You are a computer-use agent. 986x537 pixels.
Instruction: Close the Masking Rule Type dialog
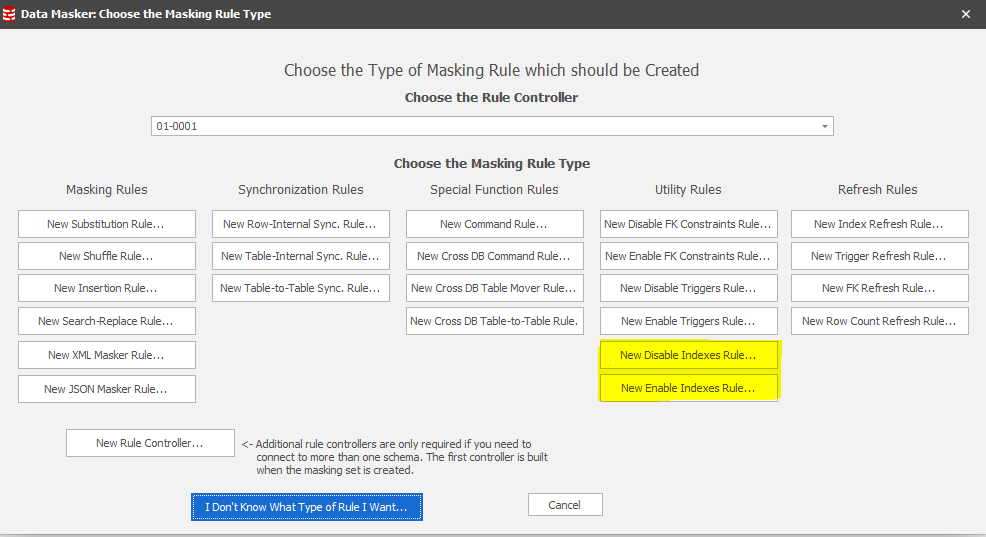point(965,14)
